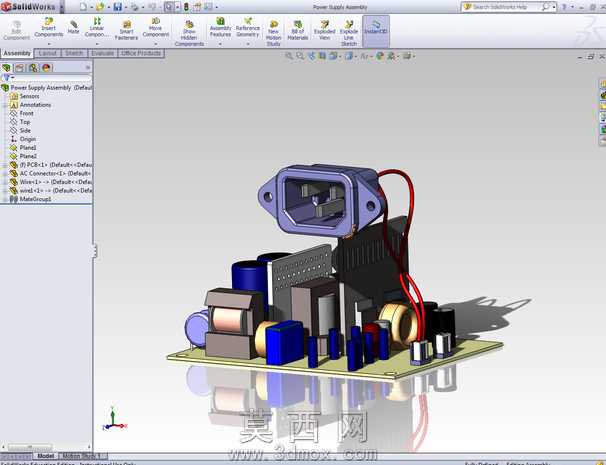Screen dimensions: 606x465
Task: Open the Insert Components dropdown arrow
Action: (x=49, y=44)
